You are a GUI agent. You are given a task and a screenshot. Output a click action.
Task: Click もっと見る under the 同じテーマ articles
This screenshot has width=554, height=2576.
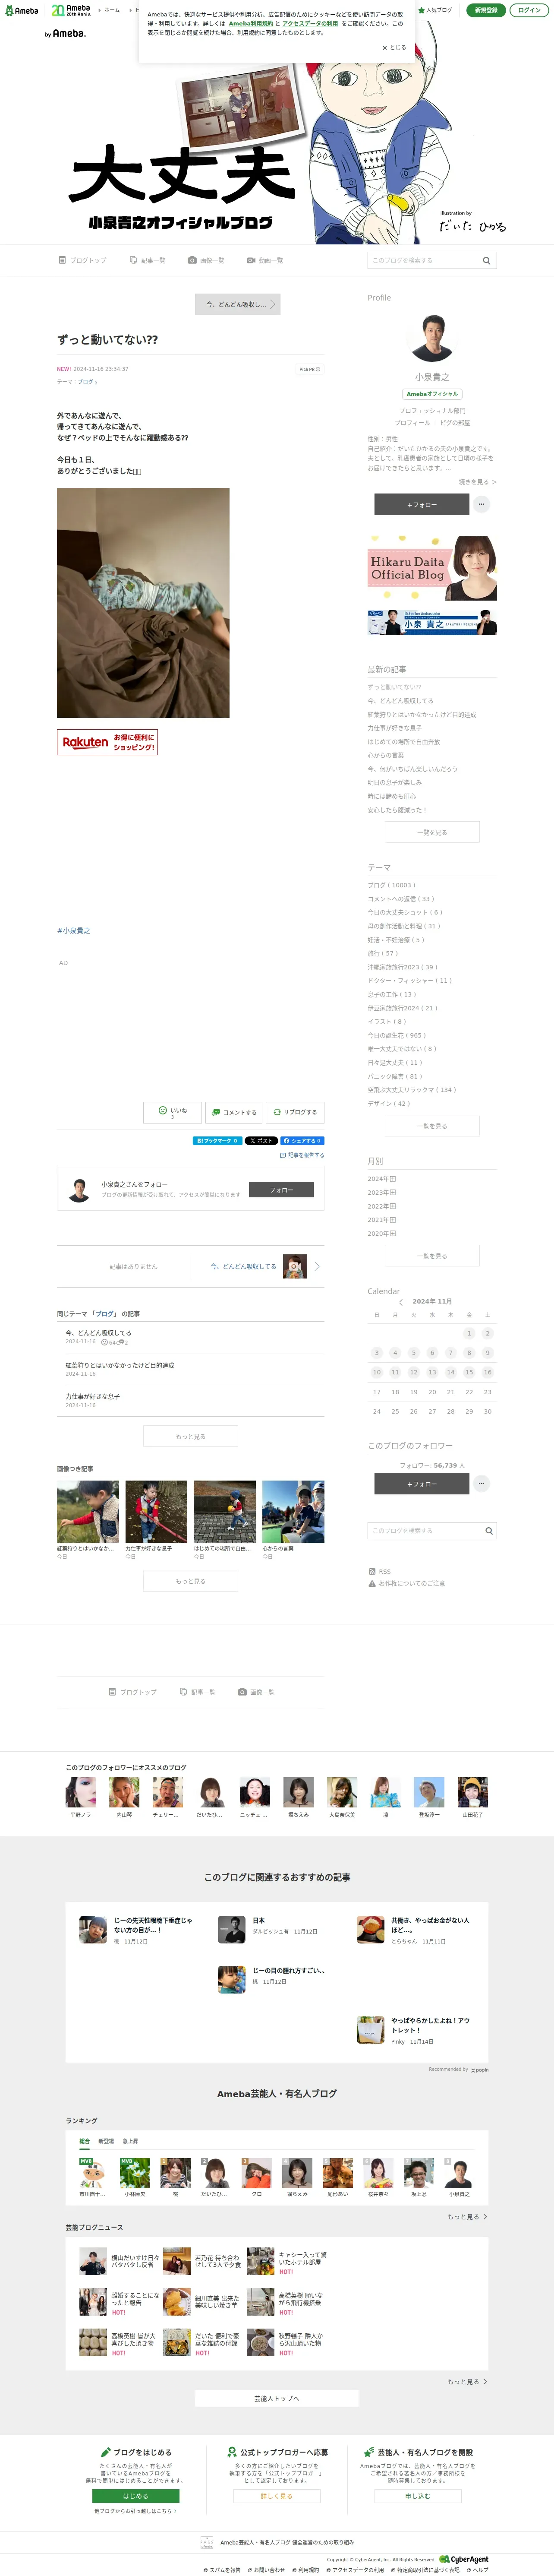pos(190,1436)
